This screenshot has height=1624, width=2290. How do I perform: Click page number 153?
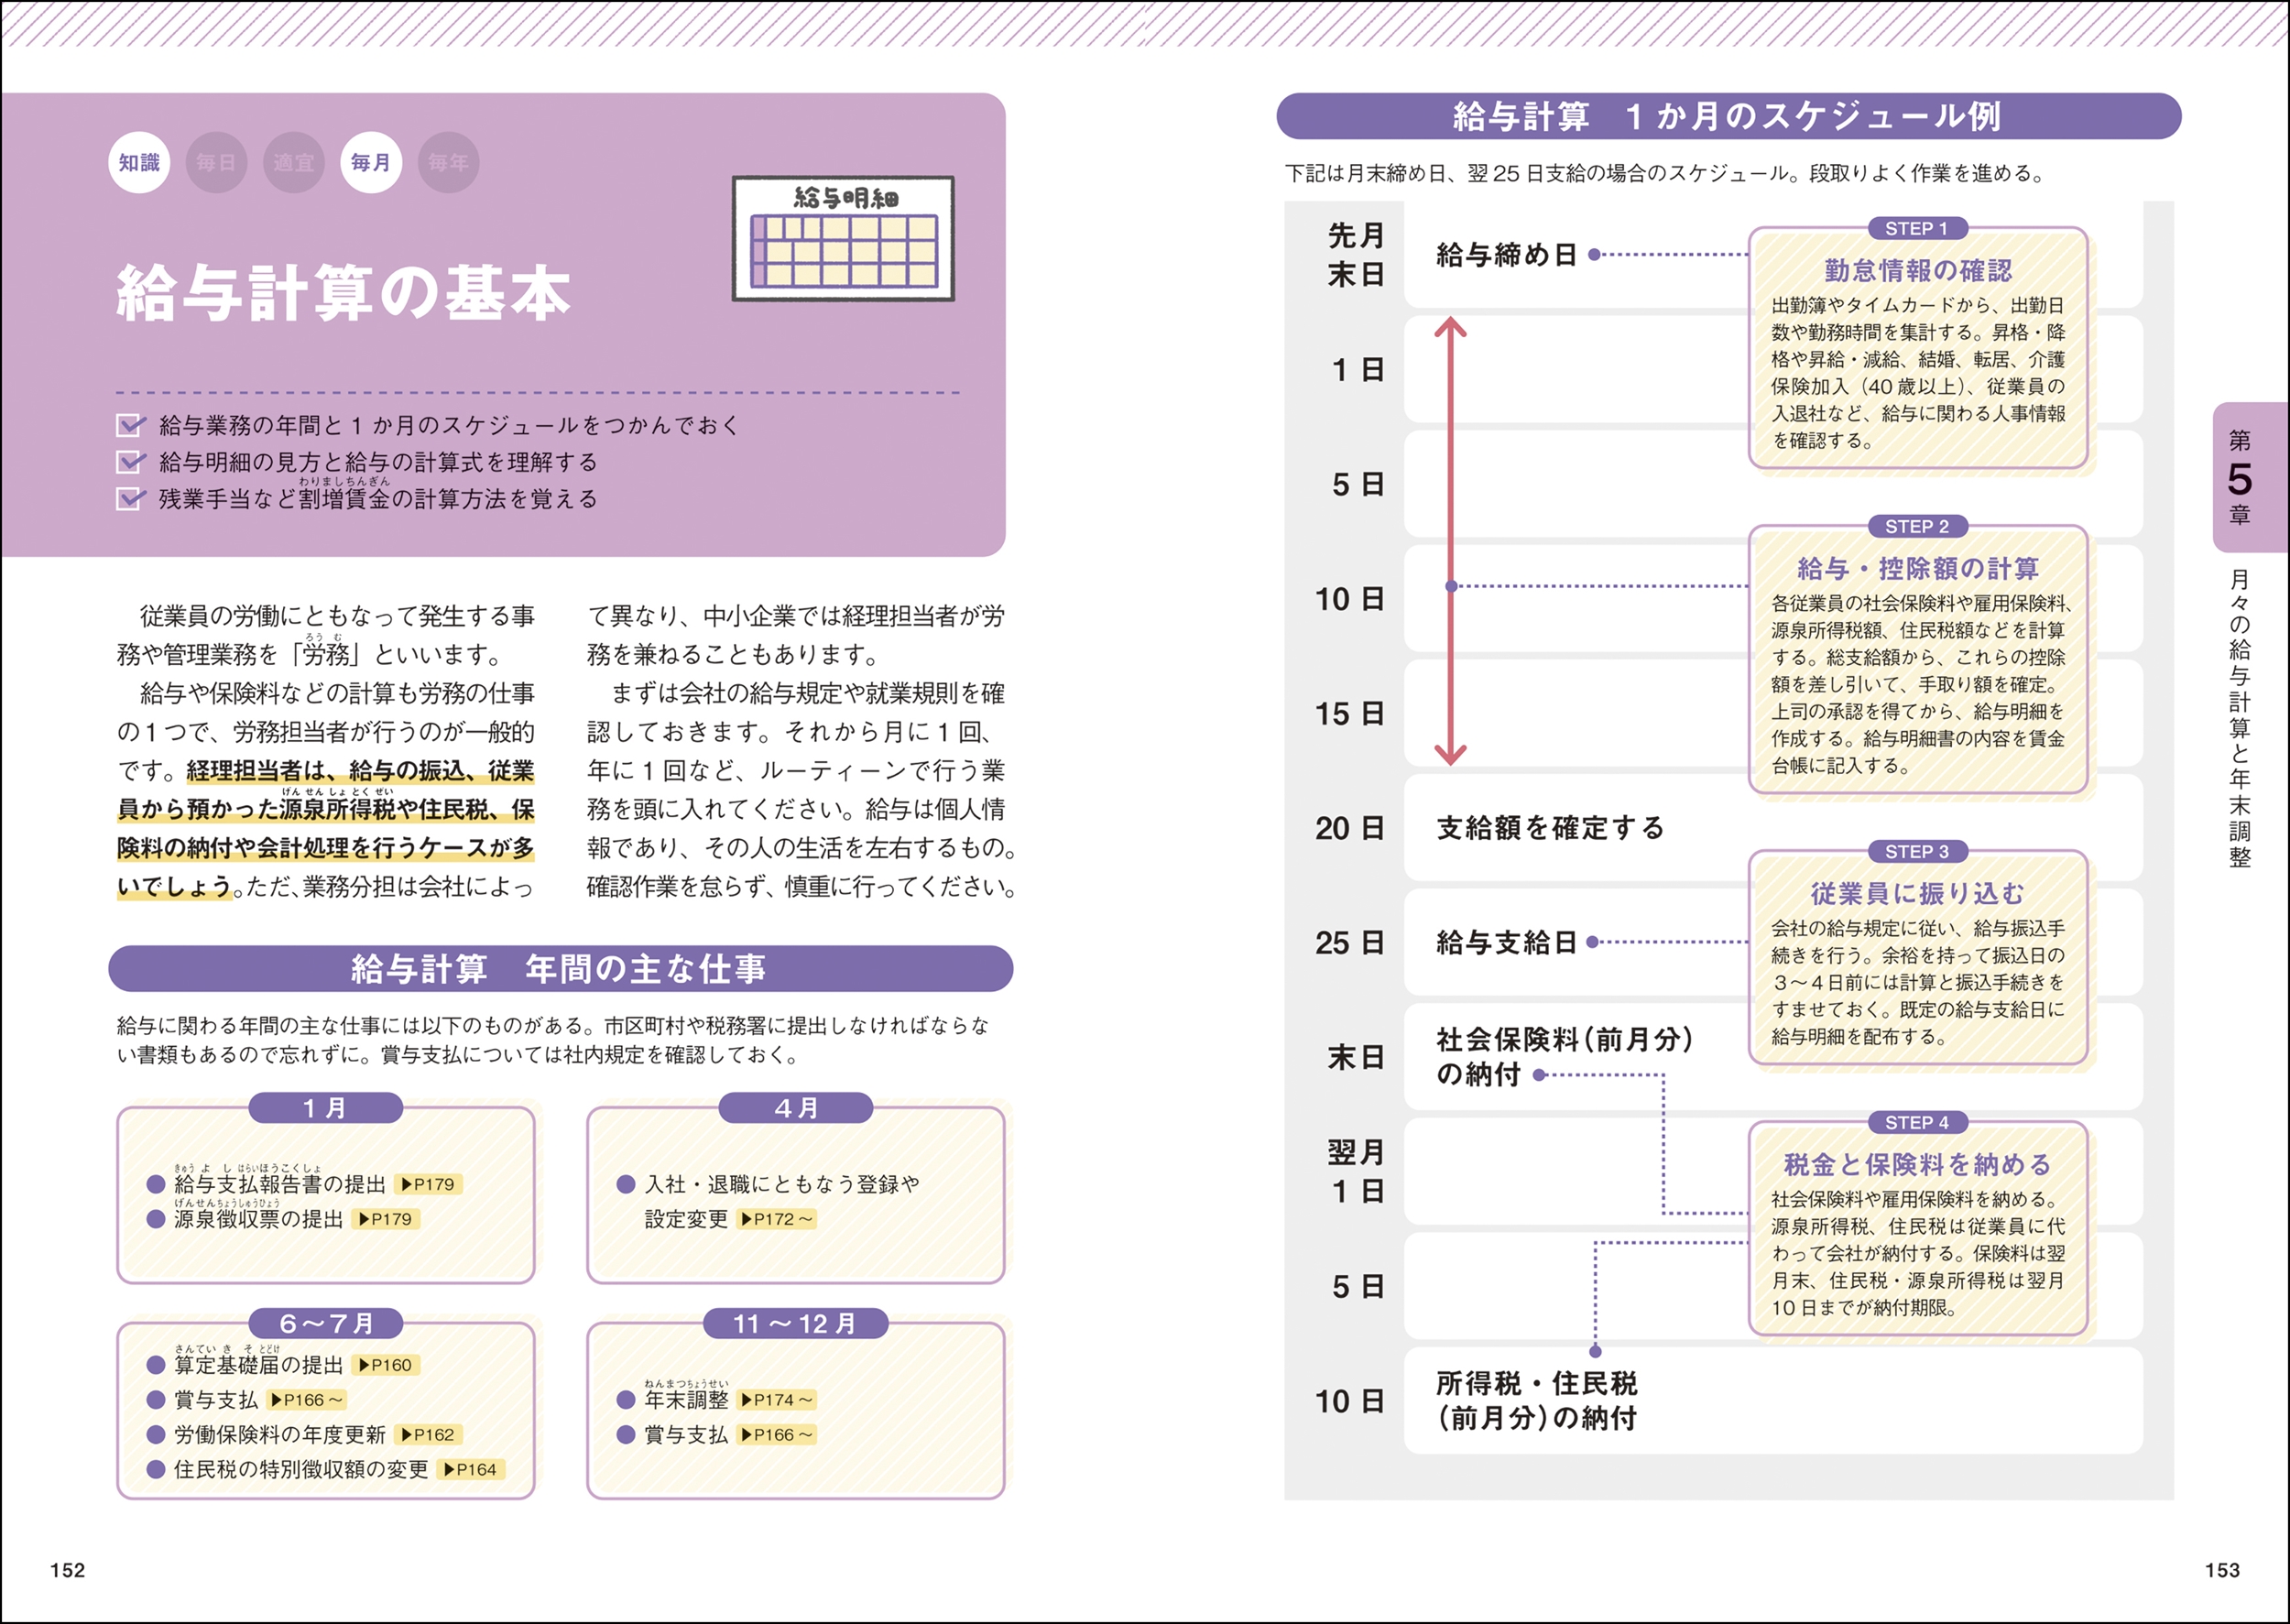[x=2222, y=1569]
